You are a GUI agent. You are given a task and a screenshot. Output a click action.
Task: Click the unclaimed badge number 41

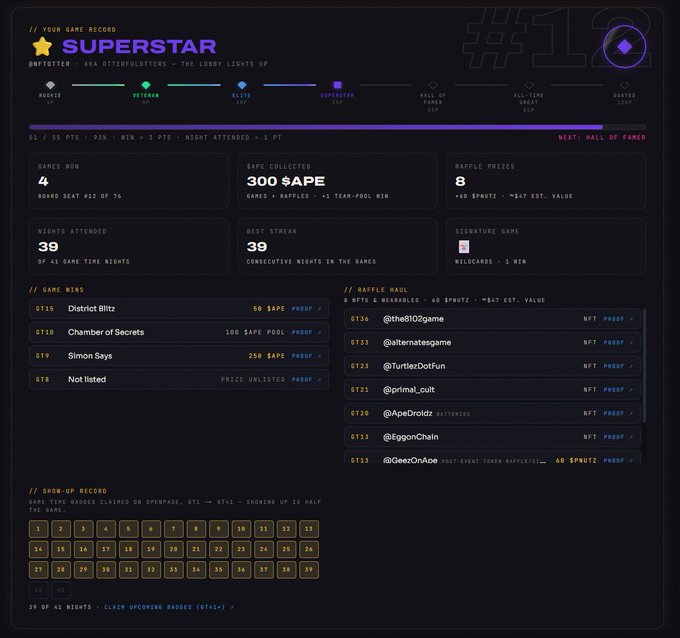click(61, 590)
